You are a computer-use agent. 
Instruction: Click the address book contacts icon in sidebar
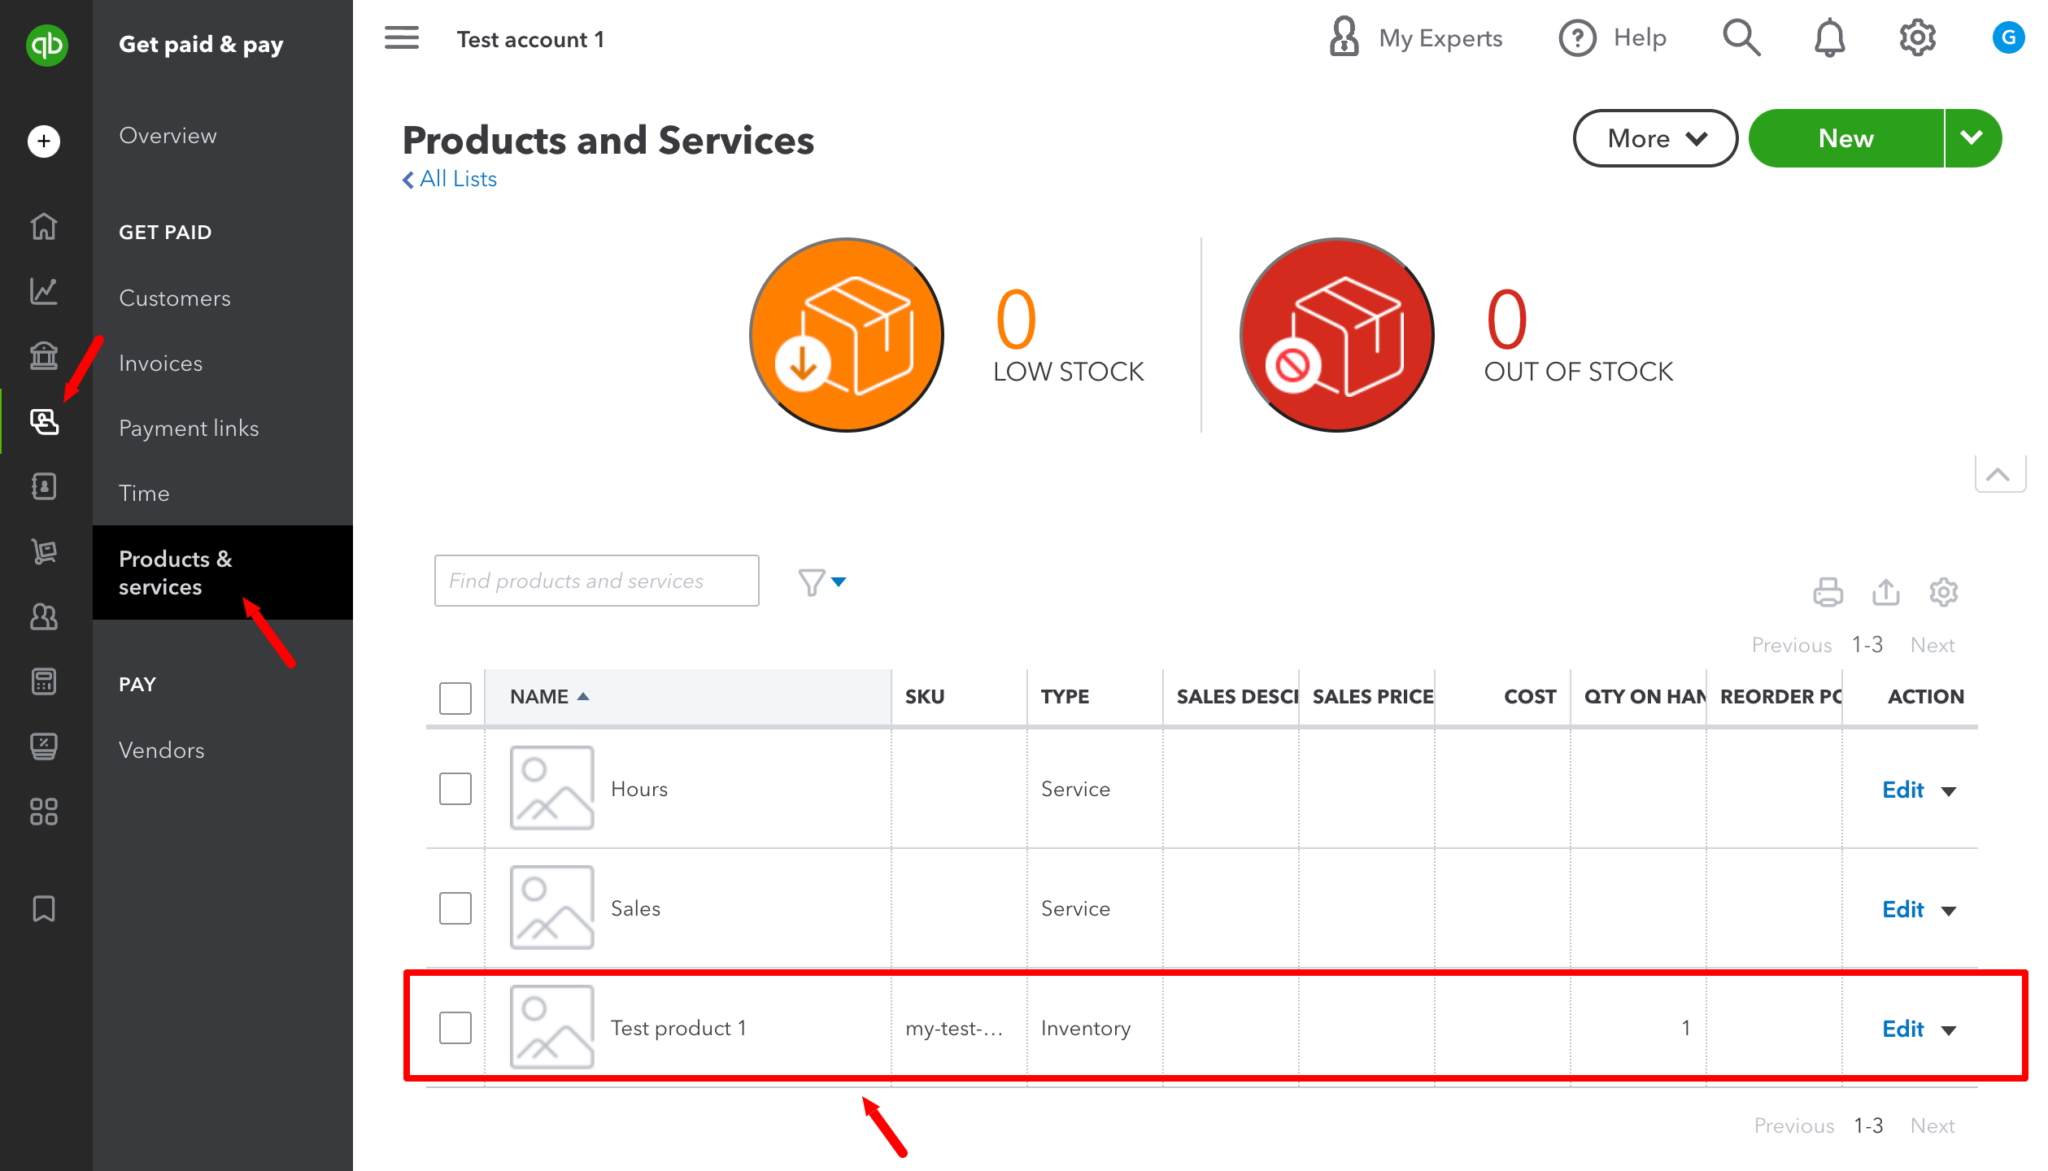coord(44,486)
